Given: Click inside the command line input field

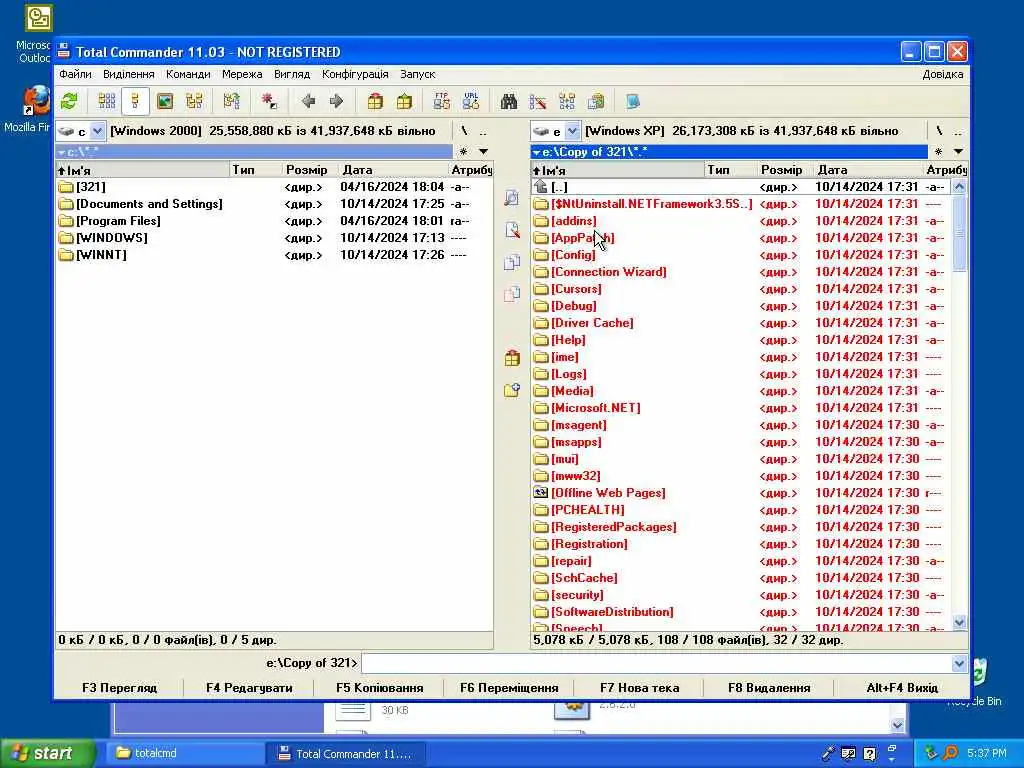Looking at the screenshot, I should click(656, 664).
